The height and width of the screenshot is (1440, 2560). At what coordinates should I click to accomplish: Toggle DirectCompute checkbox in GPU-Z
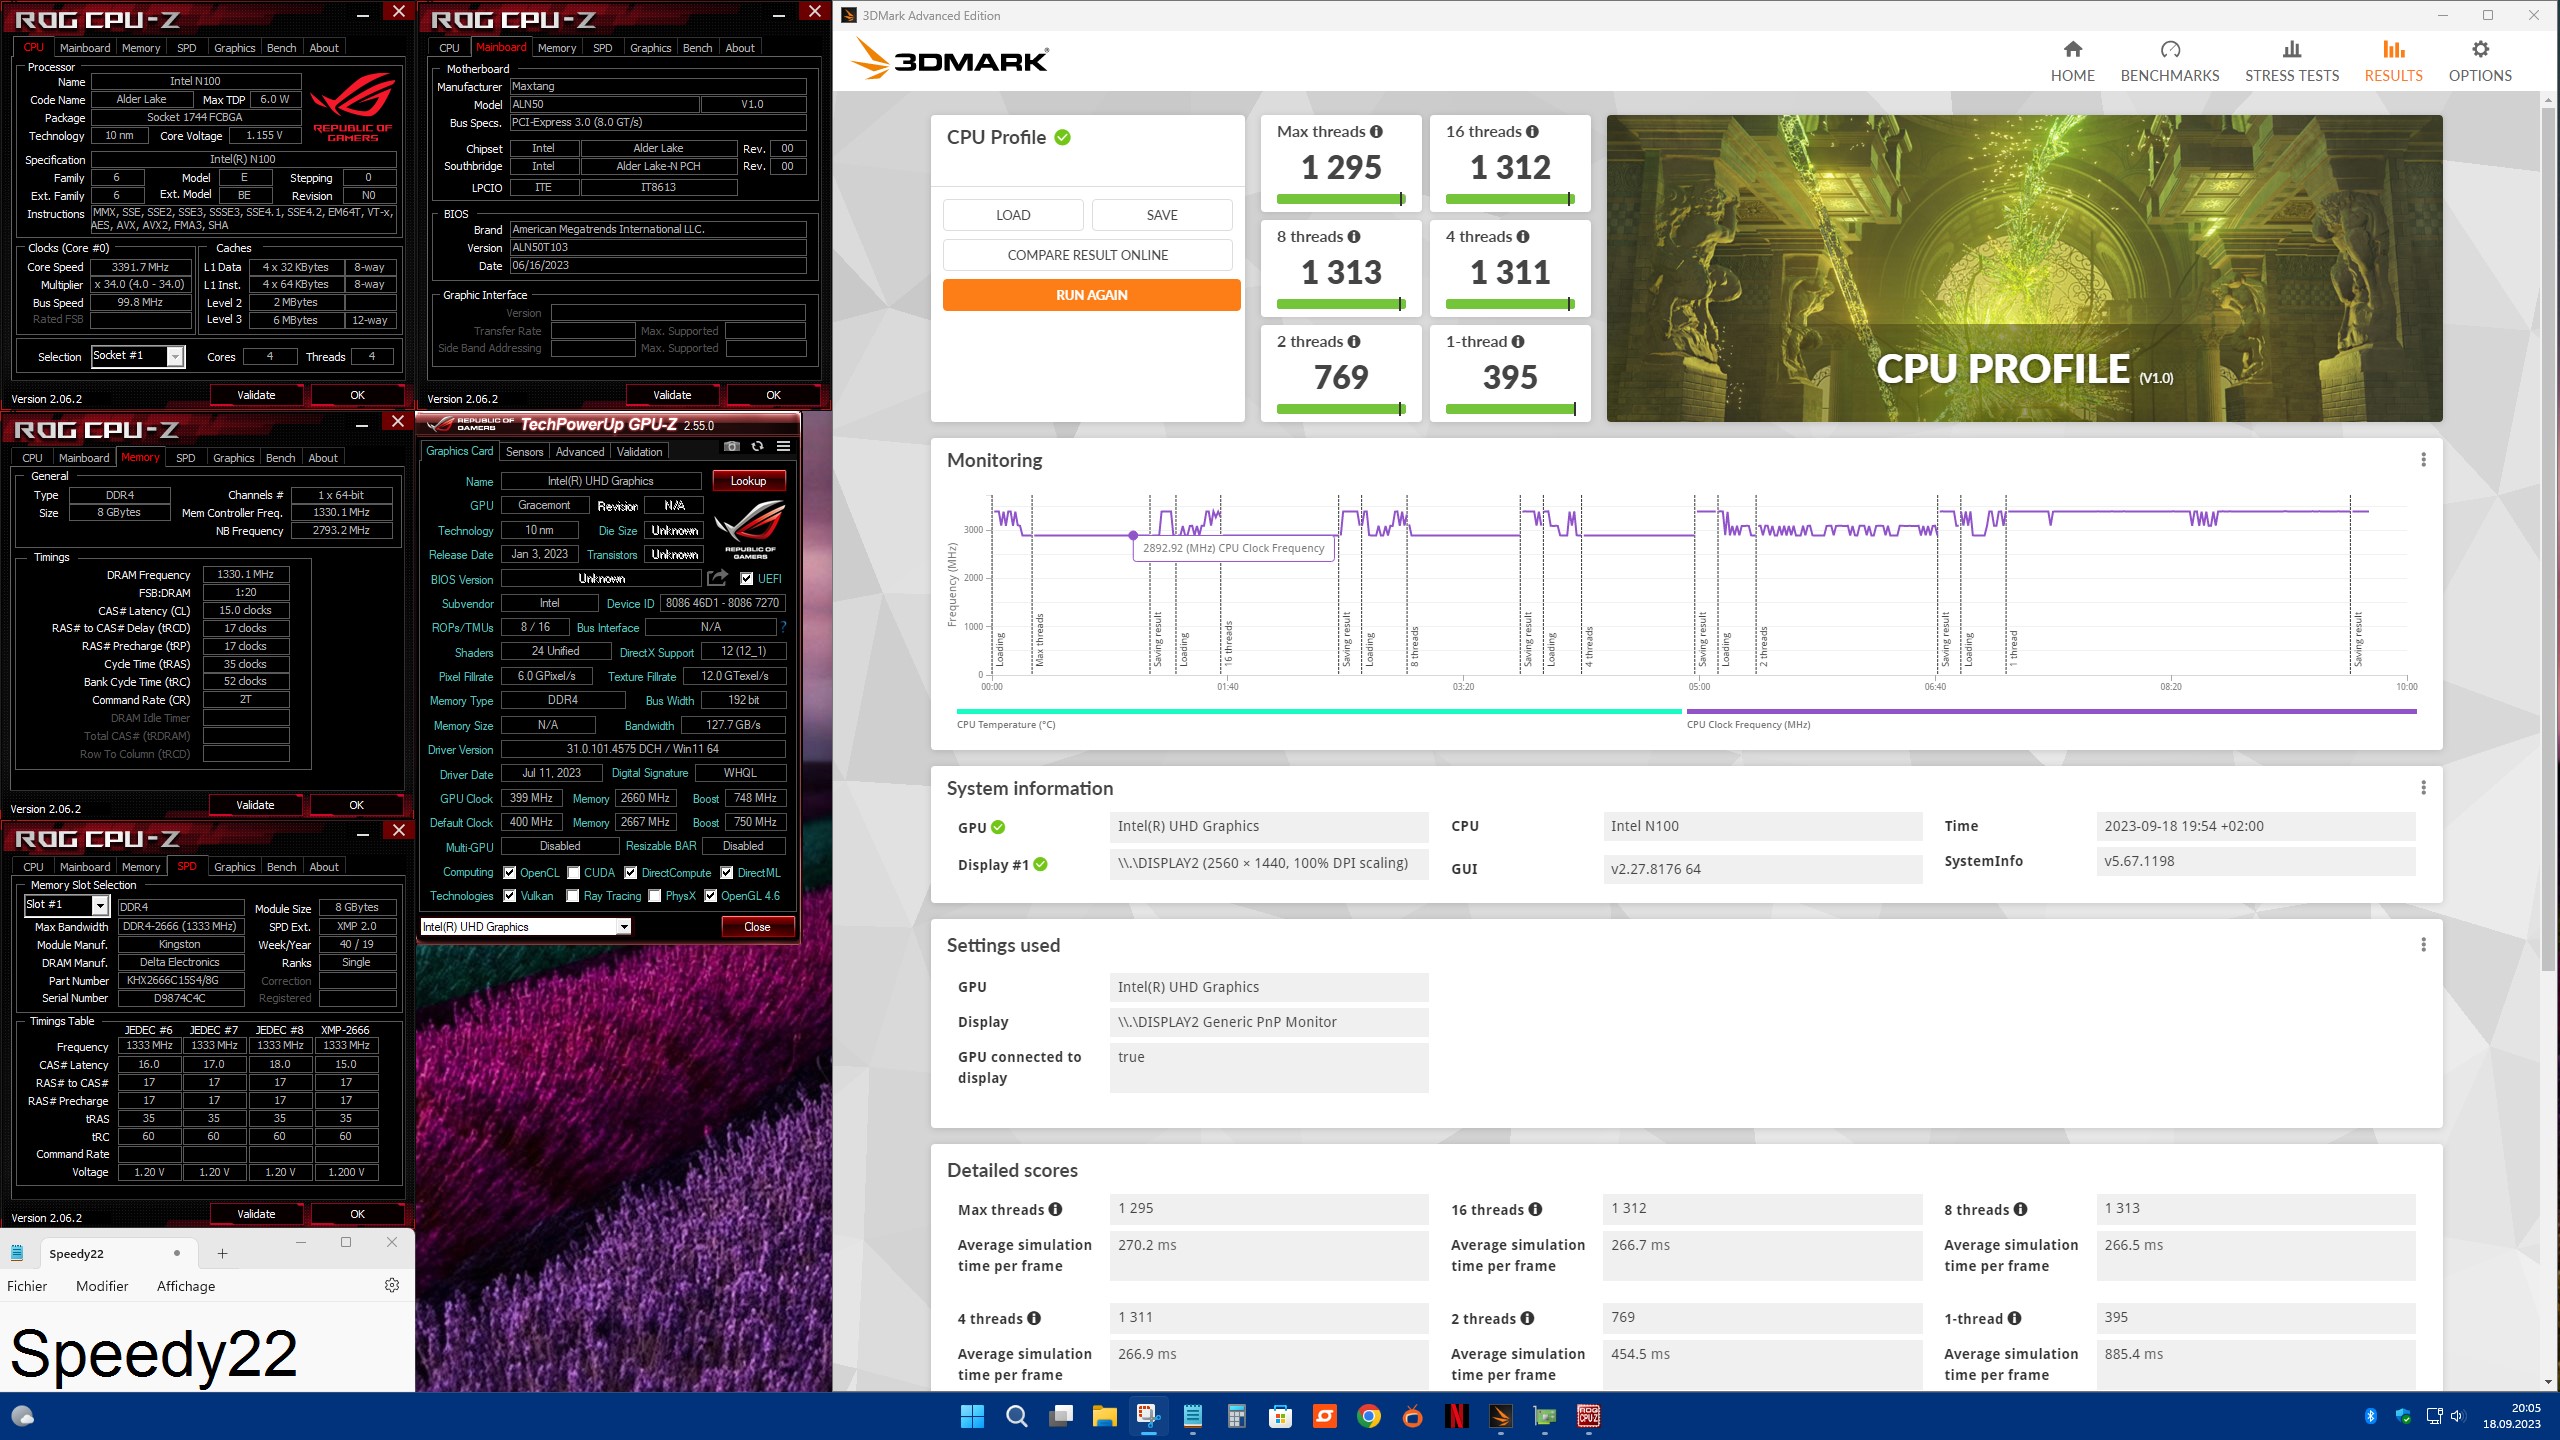pyautogui.click(x=631, y=872)
